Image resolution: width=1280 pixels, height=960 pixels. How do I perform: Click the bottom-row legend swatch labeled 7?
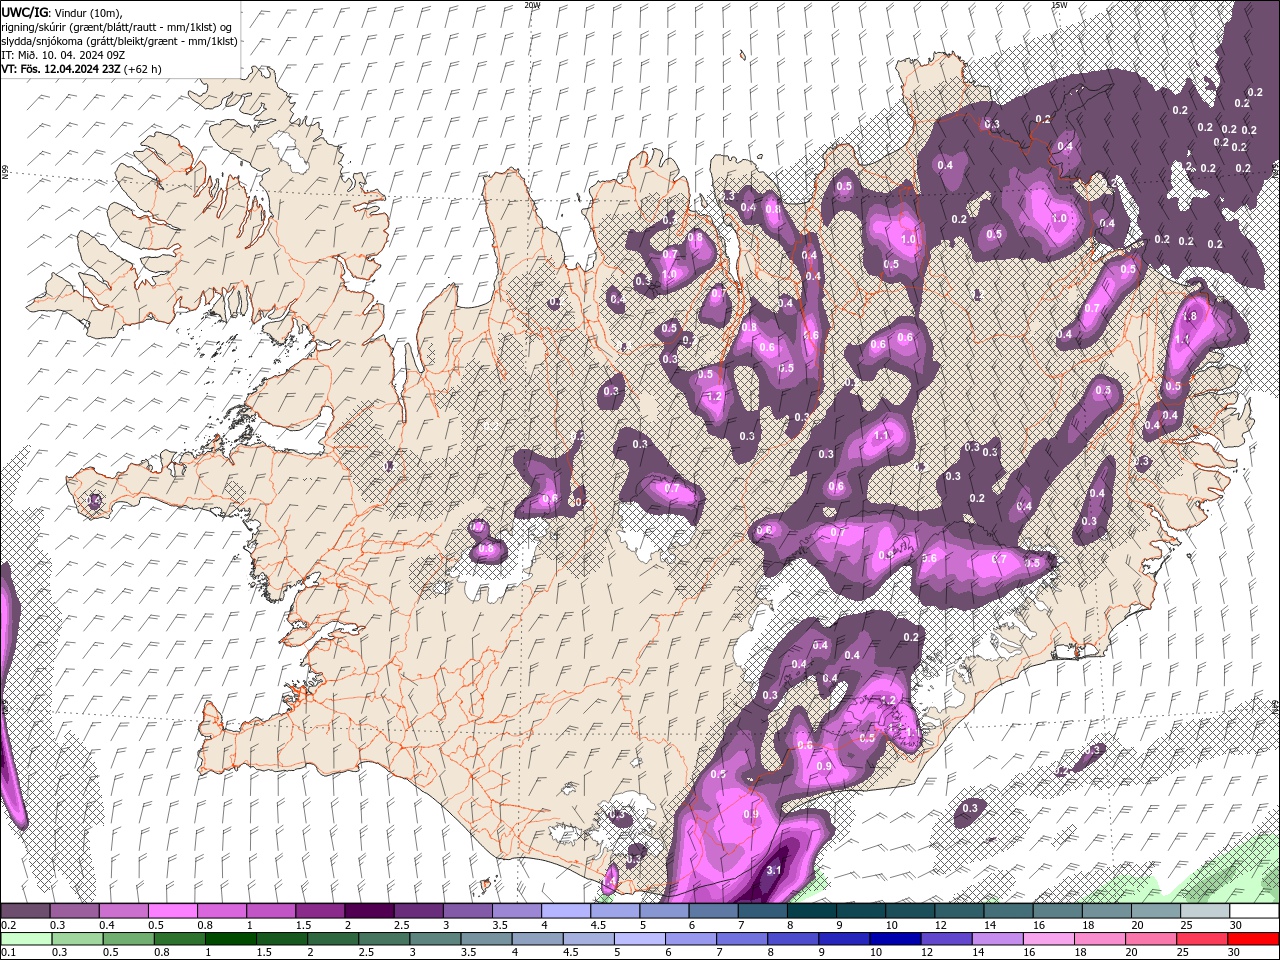click(742, 939)
